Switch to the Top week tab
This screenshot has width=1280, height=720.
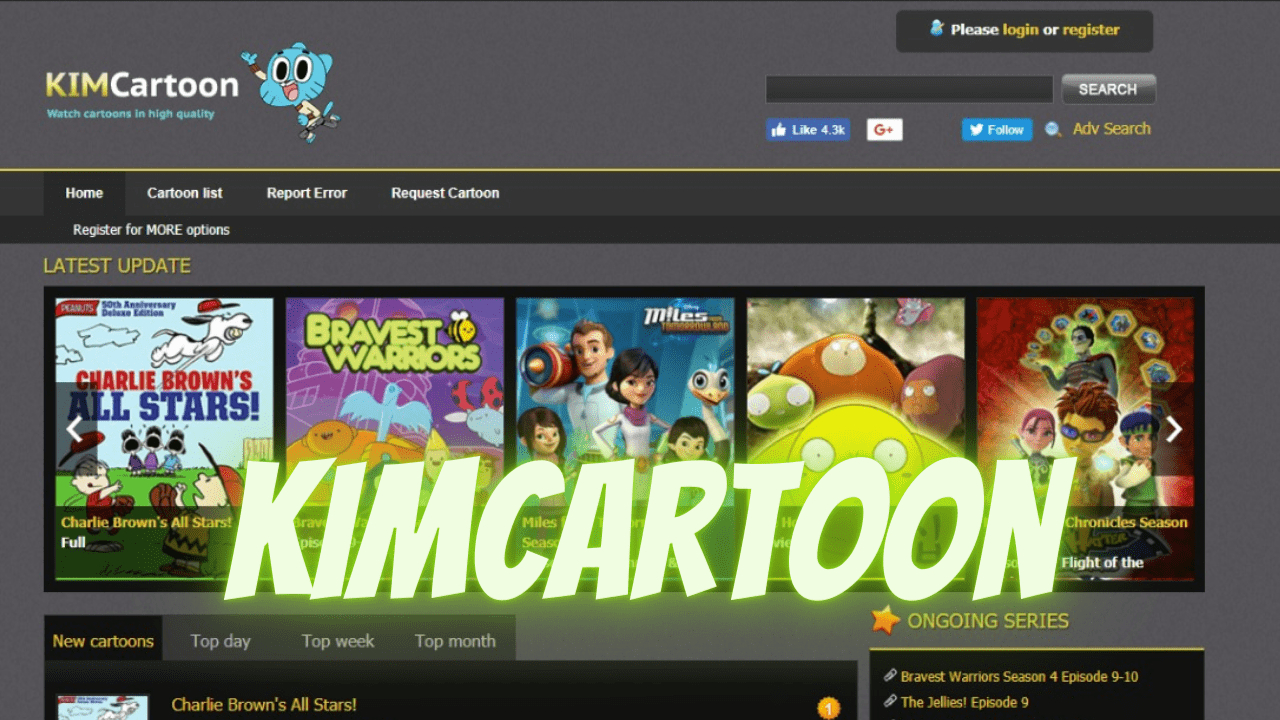(x=338, y=641)
